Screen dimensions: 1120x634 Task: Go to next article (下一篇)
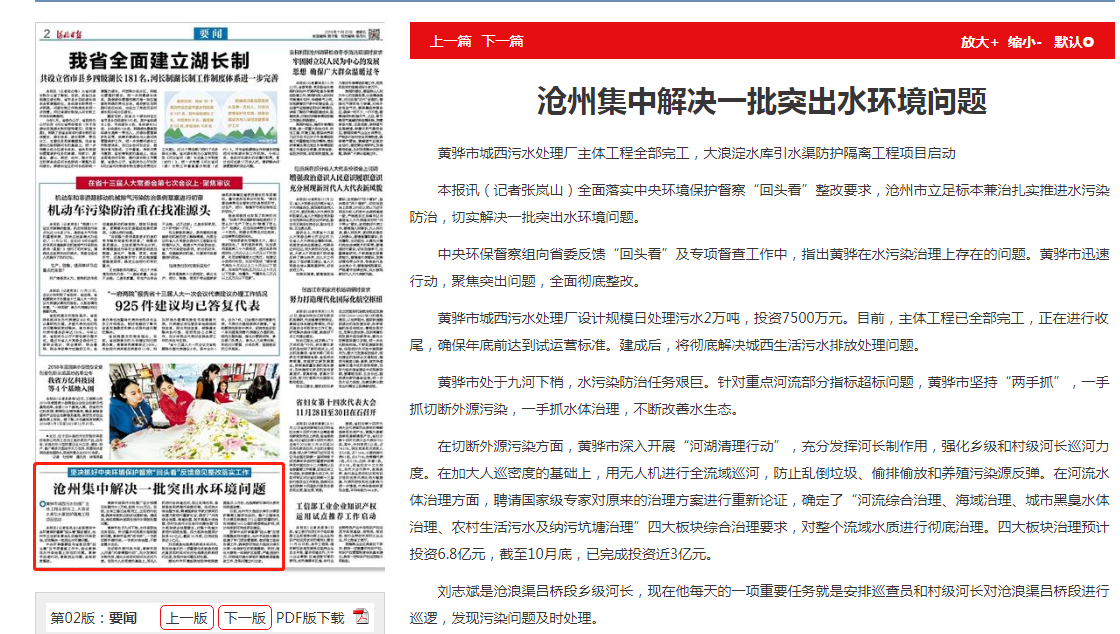pos(502,41)
